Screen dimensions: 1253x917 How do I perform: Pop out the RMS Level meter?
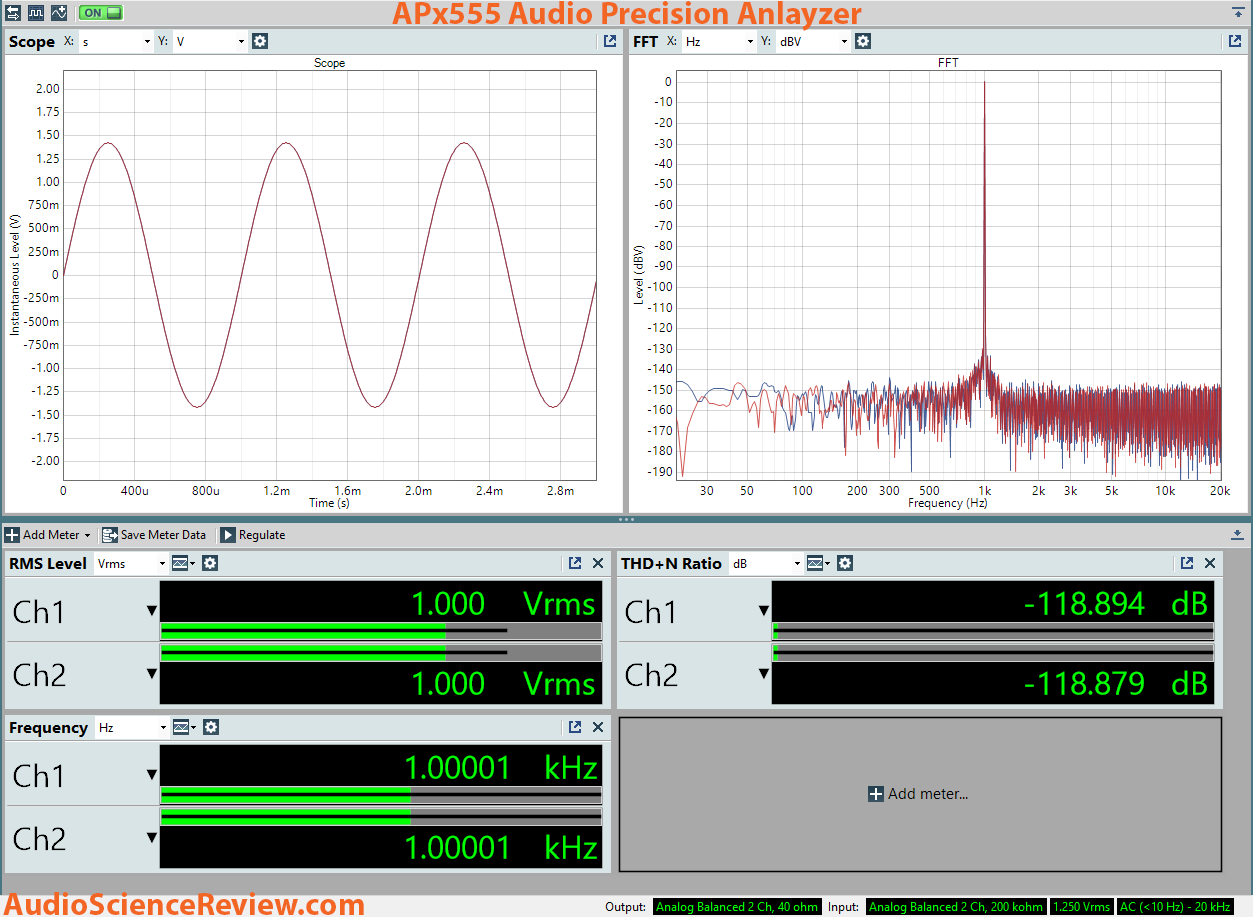[x=575, y=564]
